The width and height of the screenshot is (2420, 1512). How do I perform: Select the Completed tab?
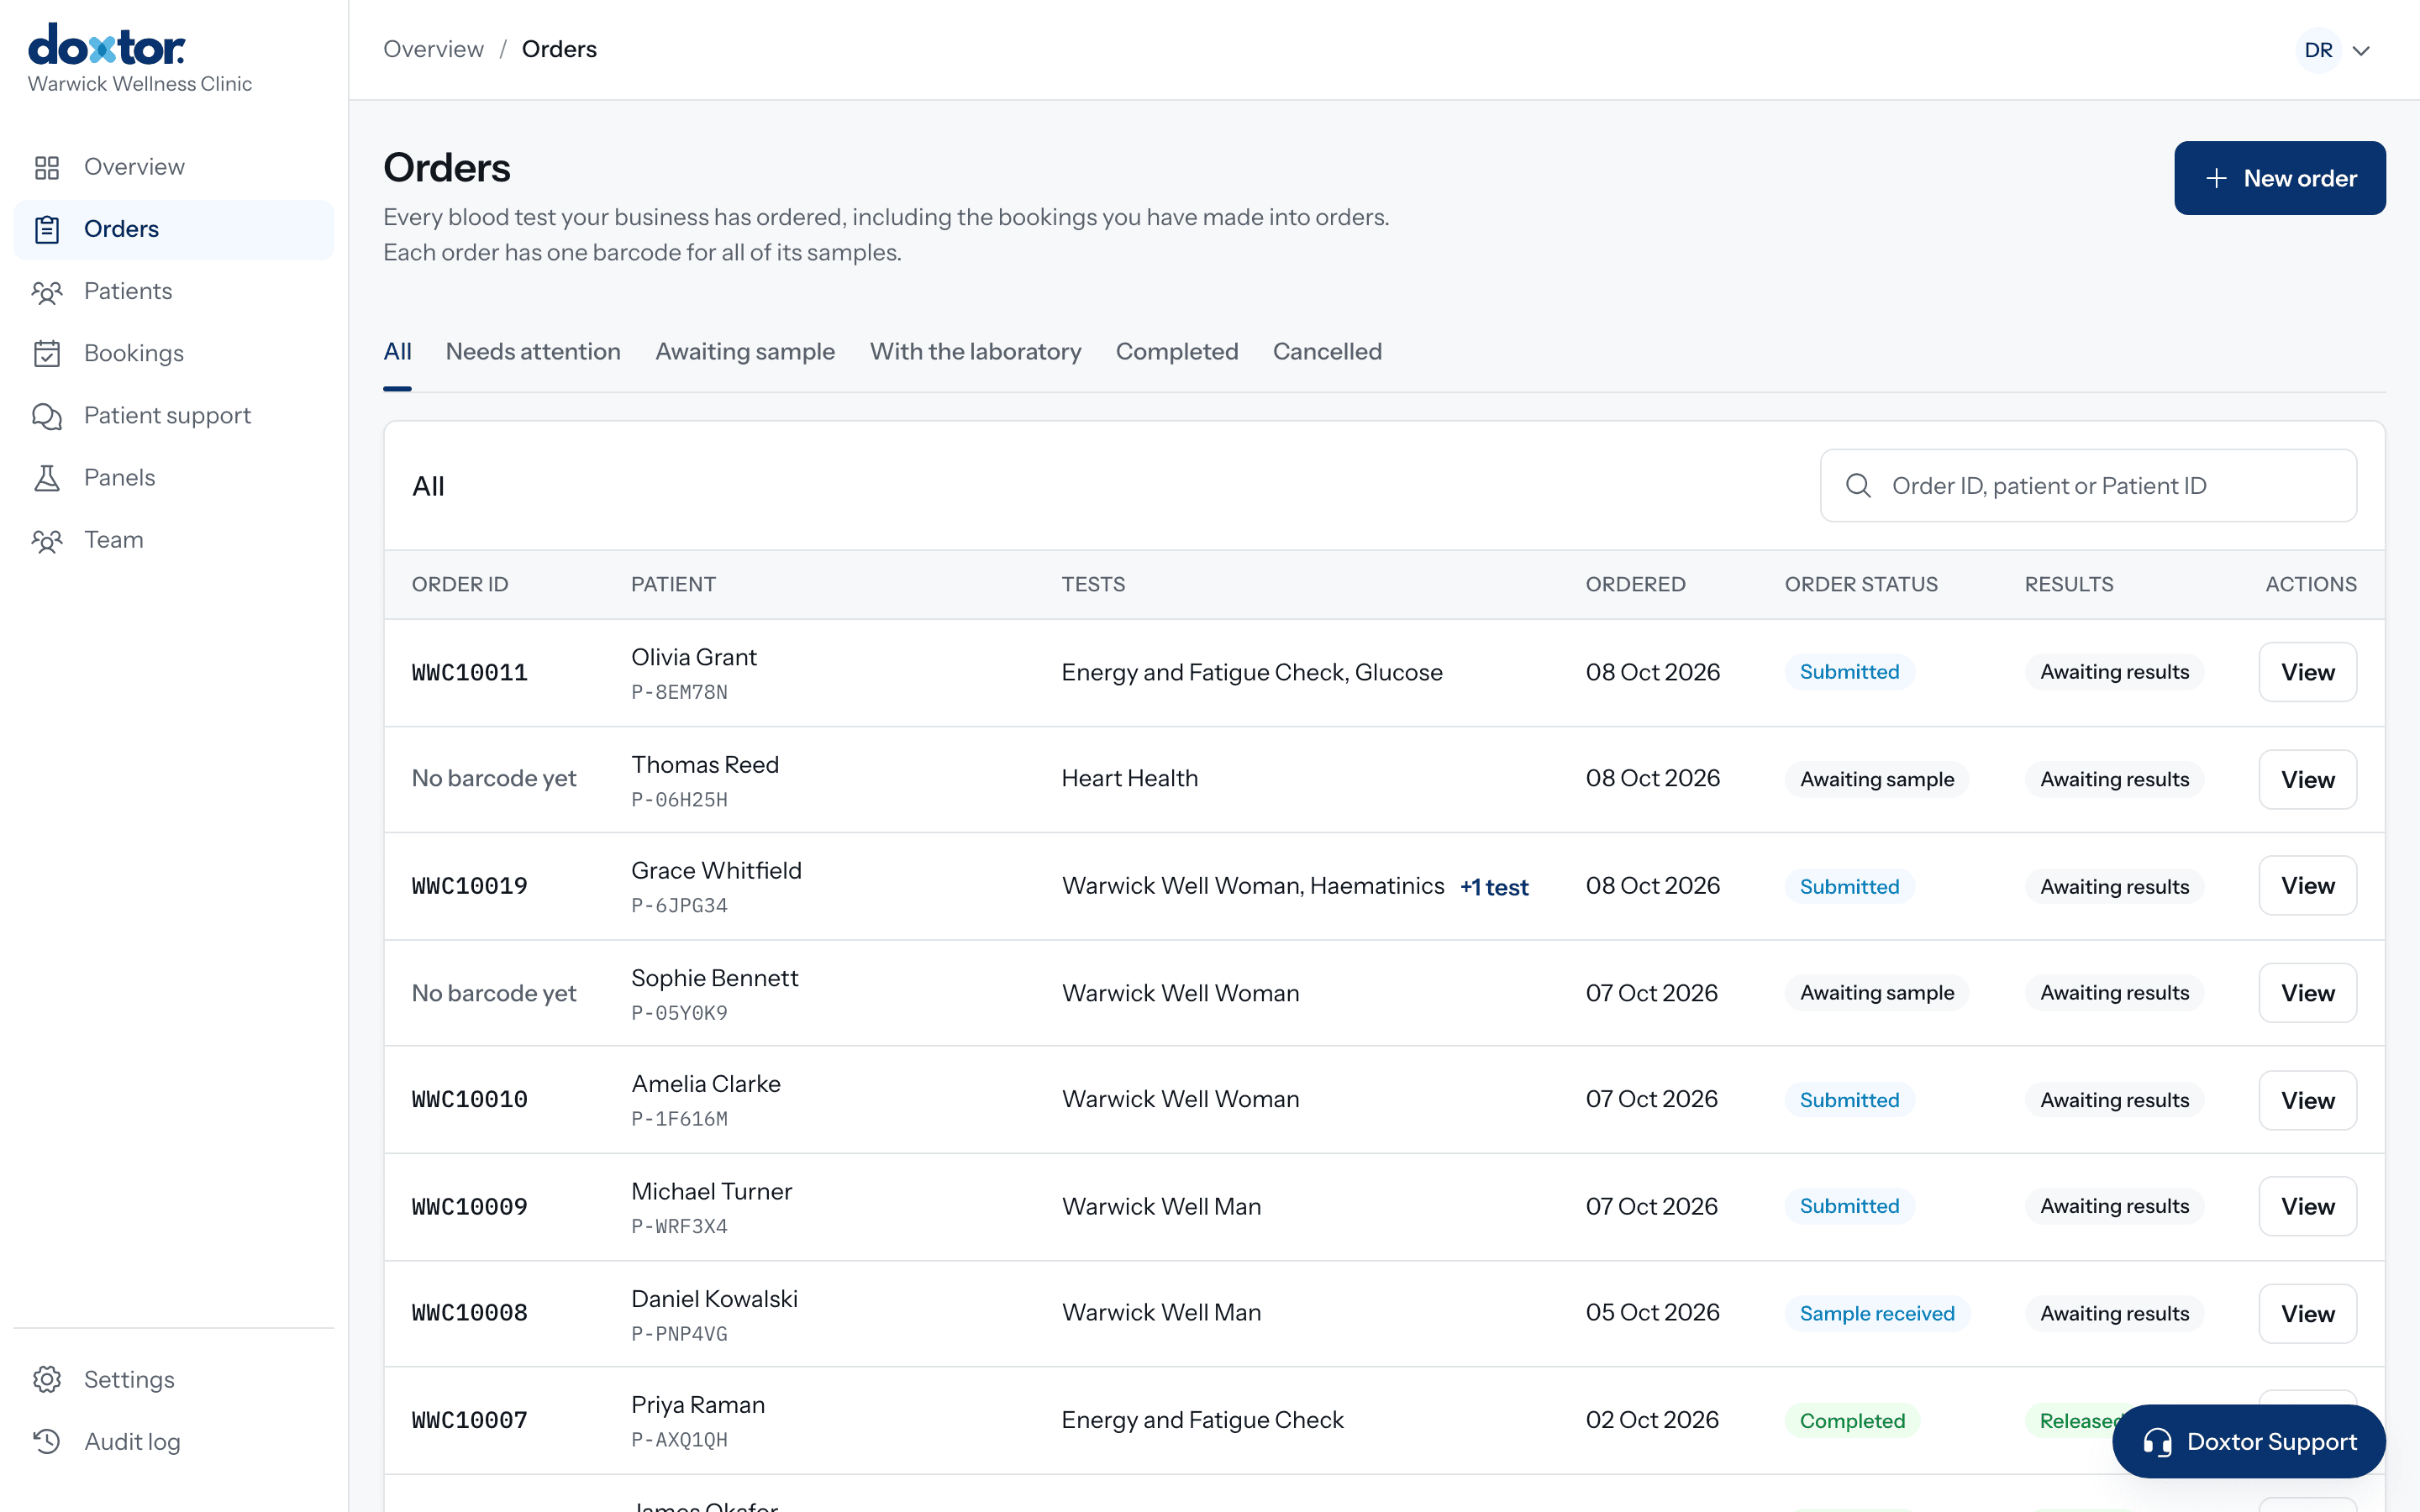click(x=1177, y=352)
